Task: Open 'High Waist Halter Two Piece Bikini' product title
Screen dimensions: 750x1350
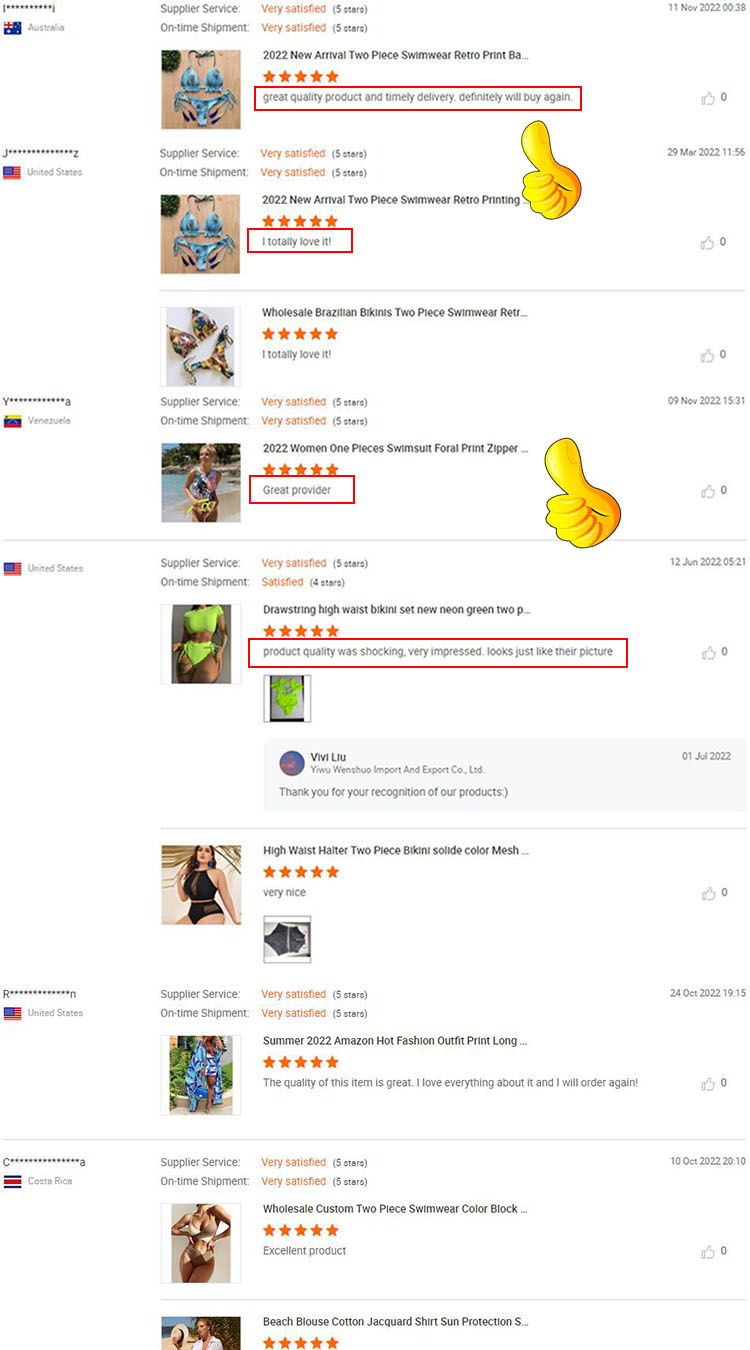Action: click(x=396, y=850)
